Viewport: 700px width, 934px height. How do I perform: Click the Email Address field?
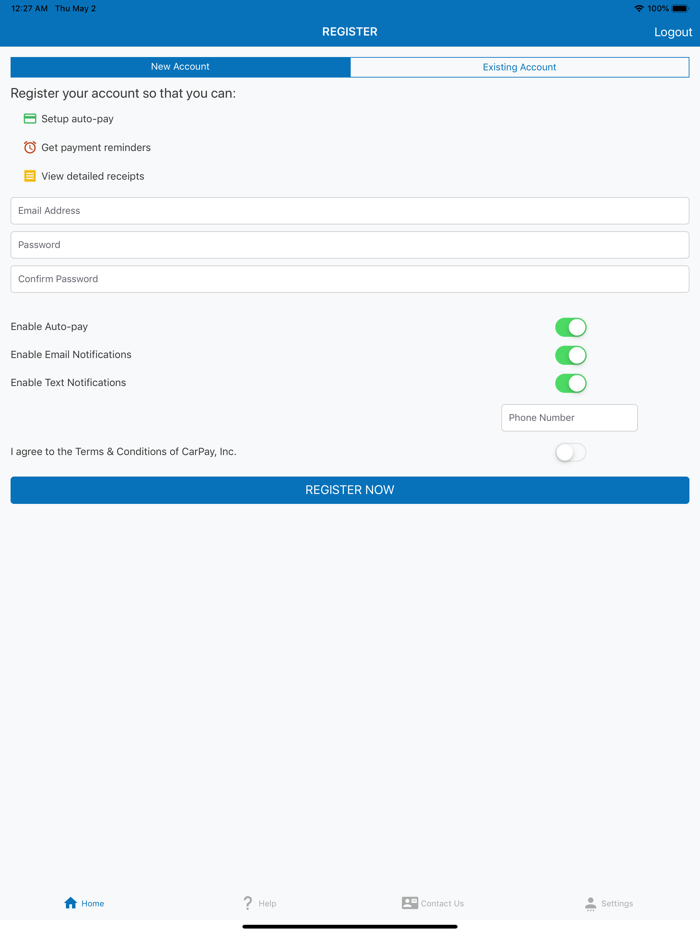(x=349, y=210)
